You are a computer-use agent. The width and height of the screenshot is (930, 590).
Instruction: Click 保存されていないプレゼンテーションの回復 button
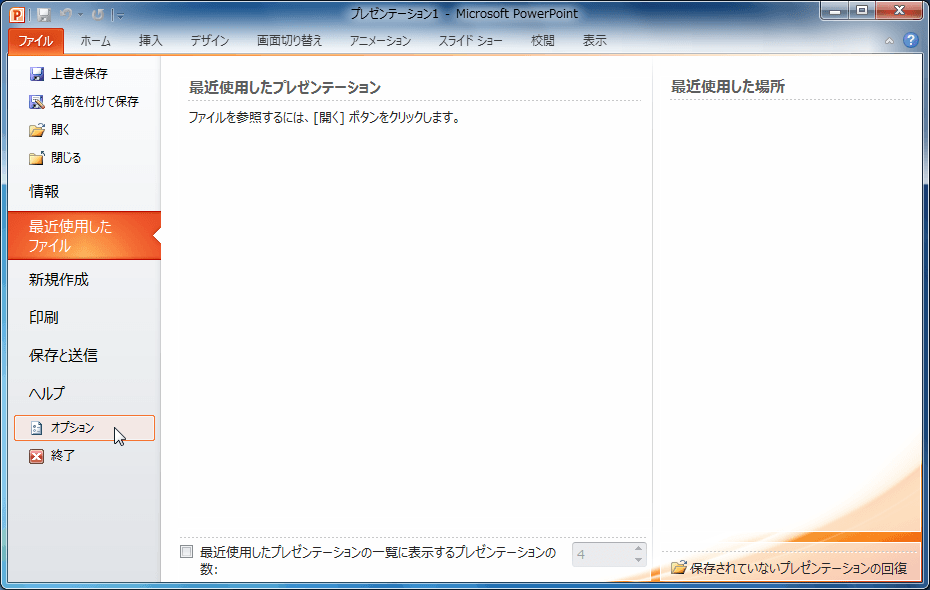(789, 567)
